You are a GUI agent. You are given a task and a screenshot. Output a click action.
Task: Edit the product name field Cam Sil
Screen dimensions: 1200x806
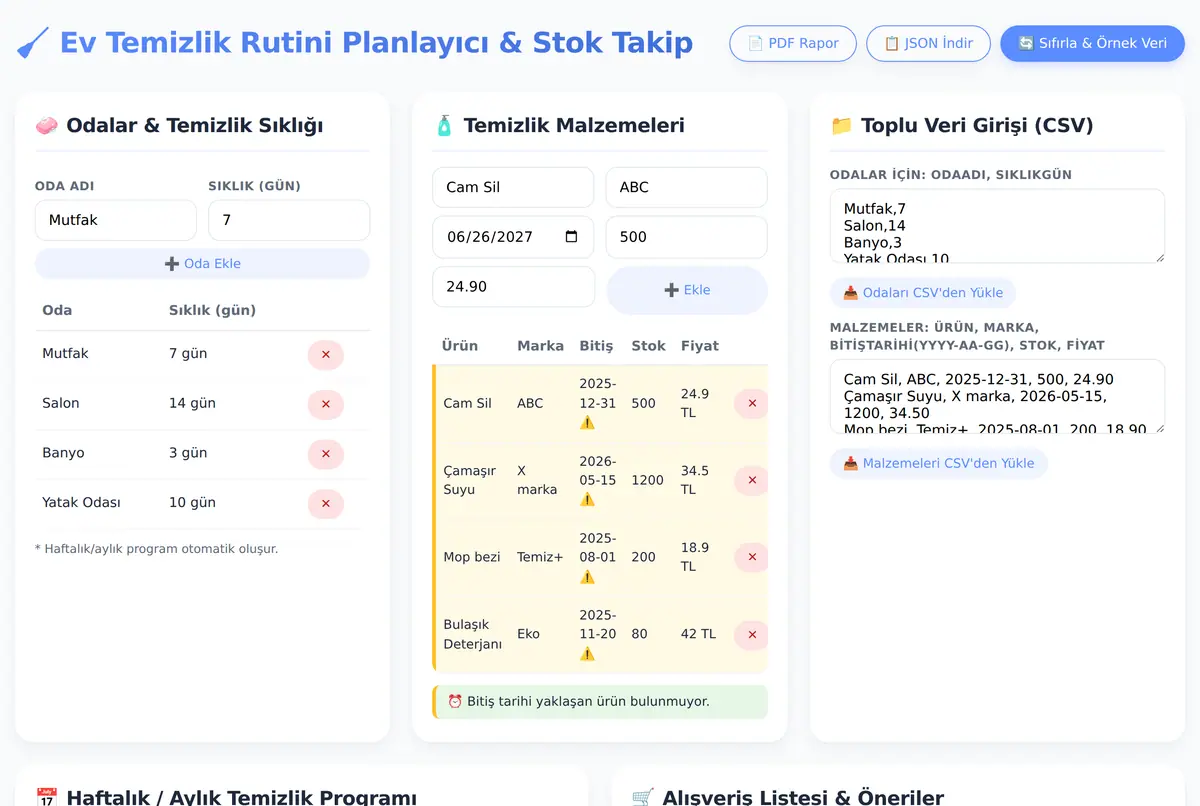513,187
